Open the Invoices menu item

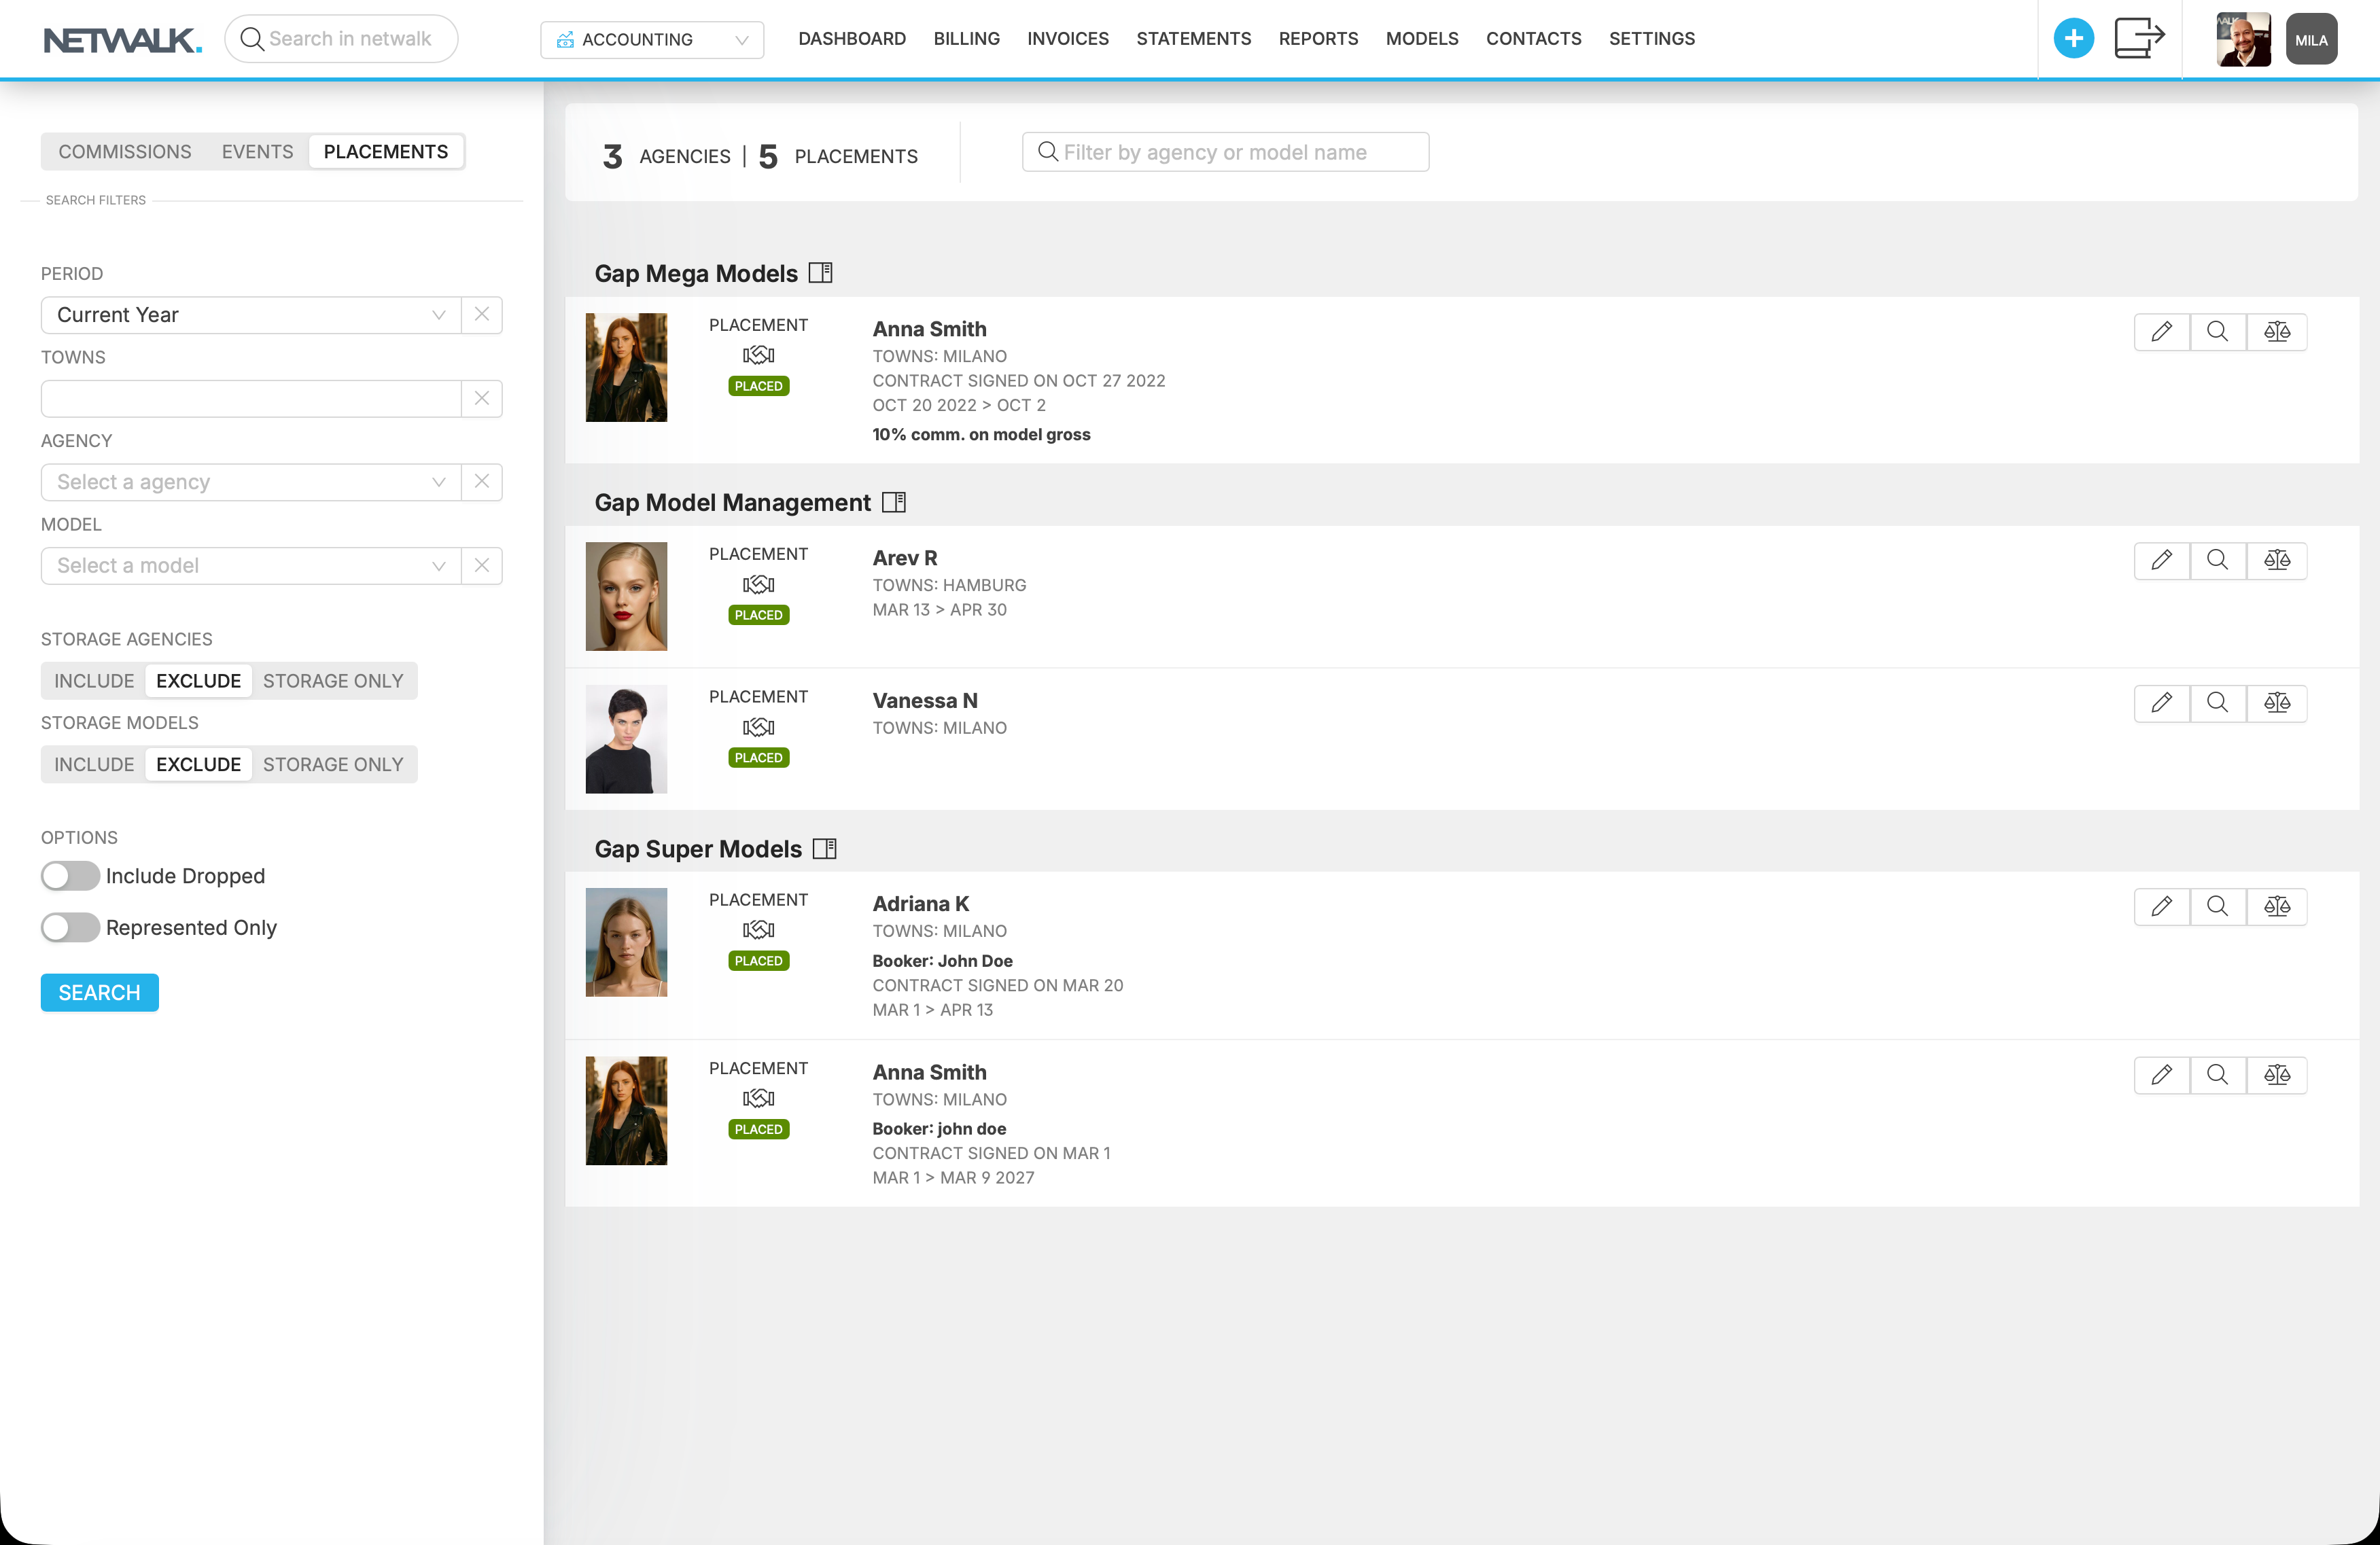tap(1067, 39)
